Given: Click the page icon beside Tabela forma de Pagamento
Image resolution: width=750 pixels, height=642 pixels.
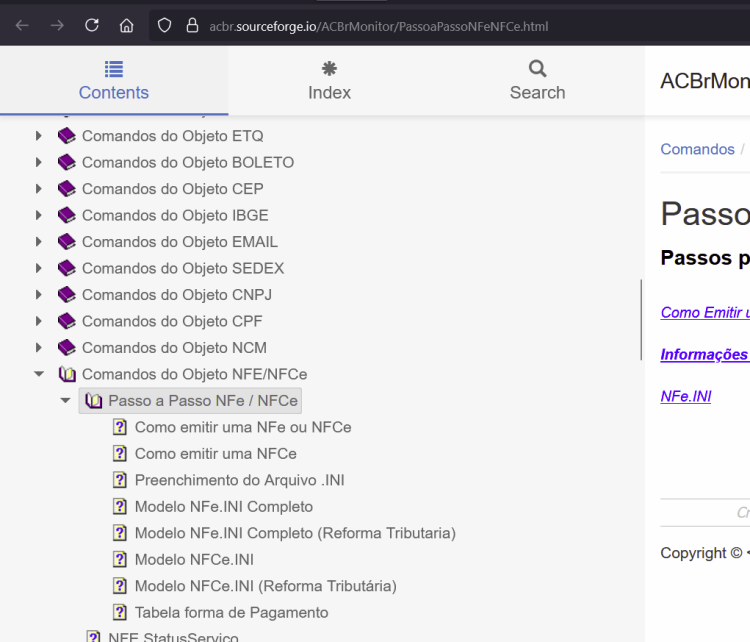Looking at the screenshot, I should tap(120, 612).
